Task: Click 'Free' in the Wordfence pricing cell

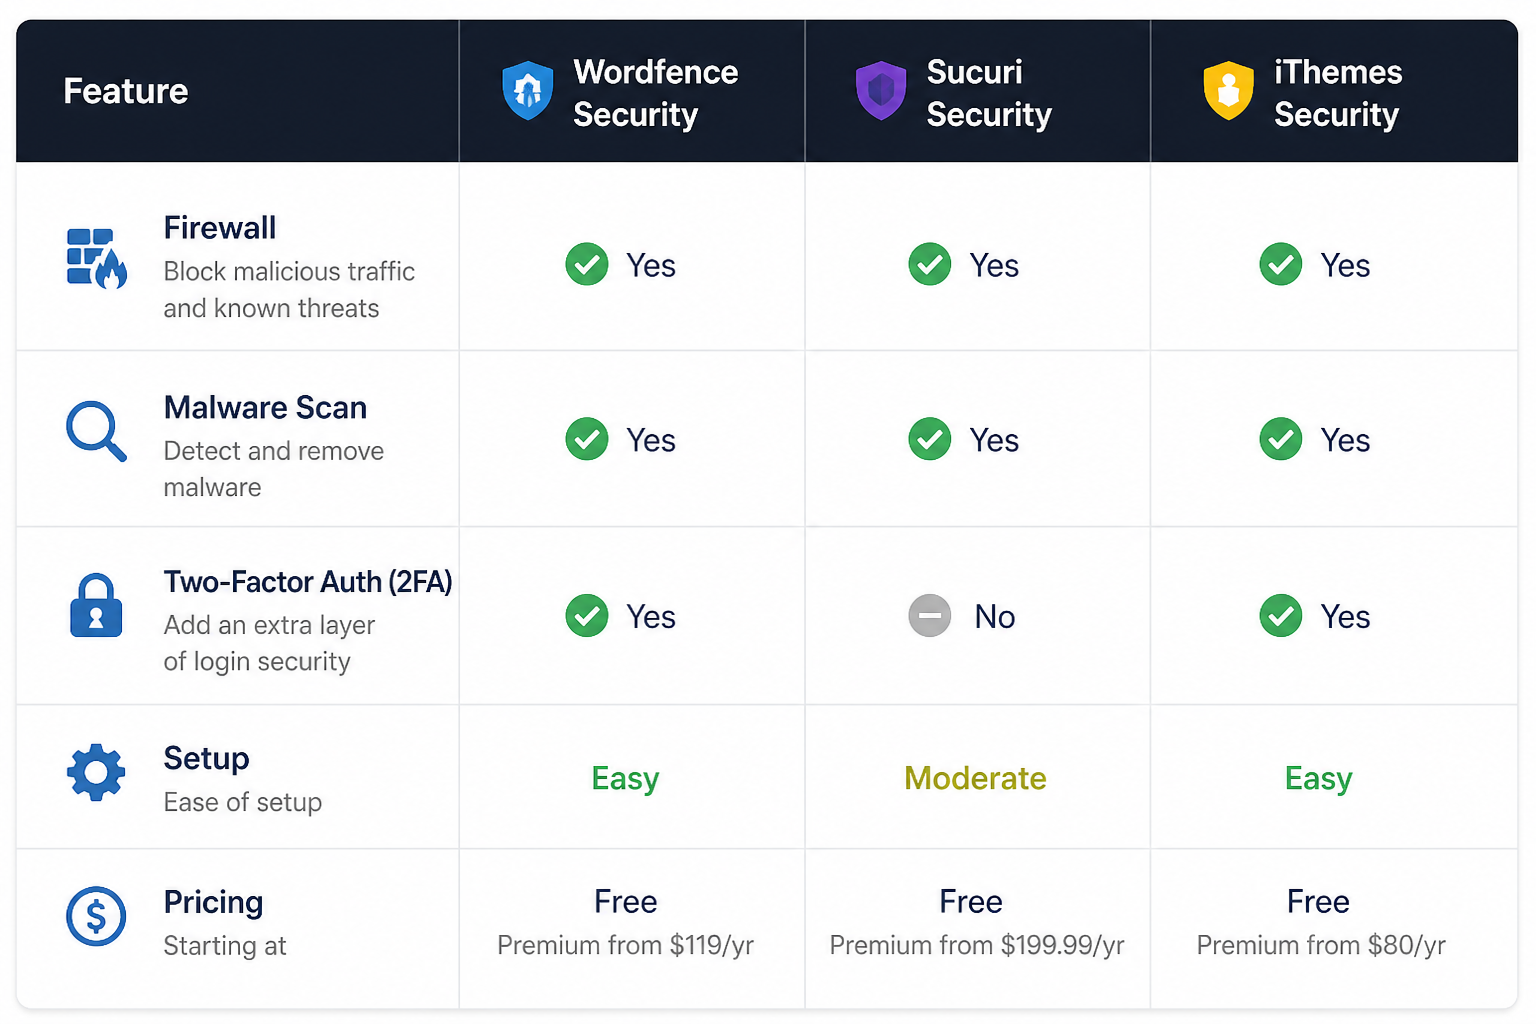Action: [626, 902]
